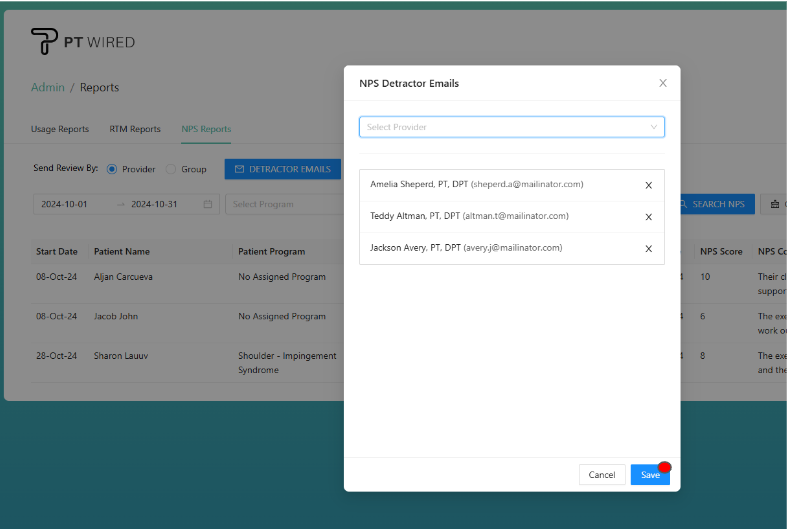
Task: Click the start date 2024-10-01 field
Action: [x=66, y=204]
